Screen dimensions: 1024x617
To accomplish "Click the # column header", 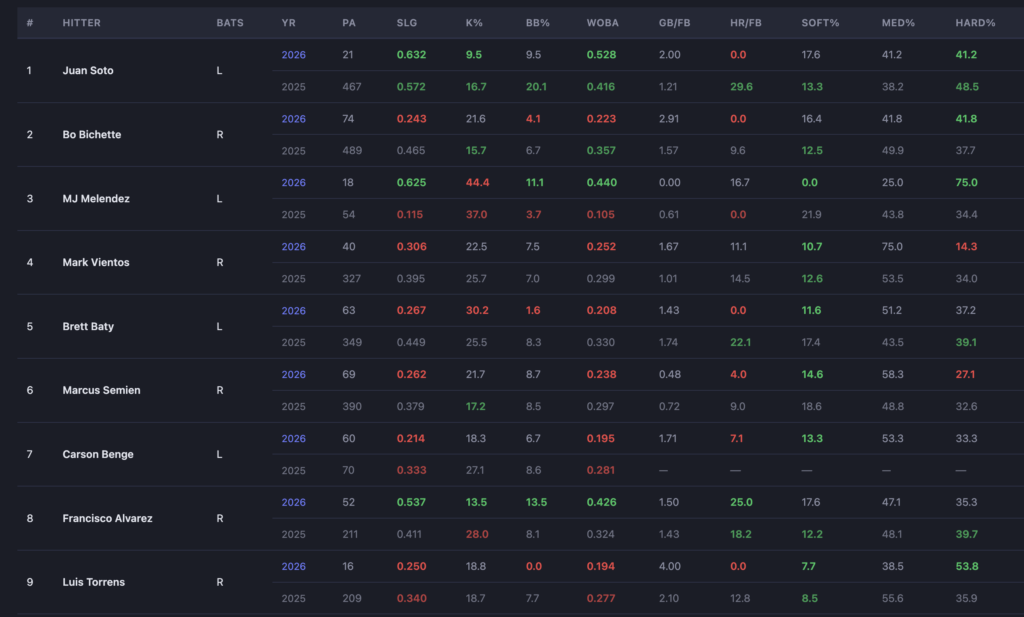I will [30, 23].
